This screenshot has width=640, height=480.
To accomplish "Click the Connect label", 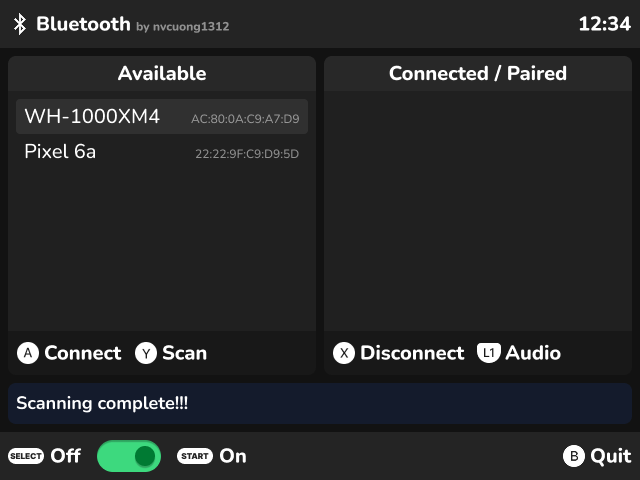I will click(x=83, y=353).
